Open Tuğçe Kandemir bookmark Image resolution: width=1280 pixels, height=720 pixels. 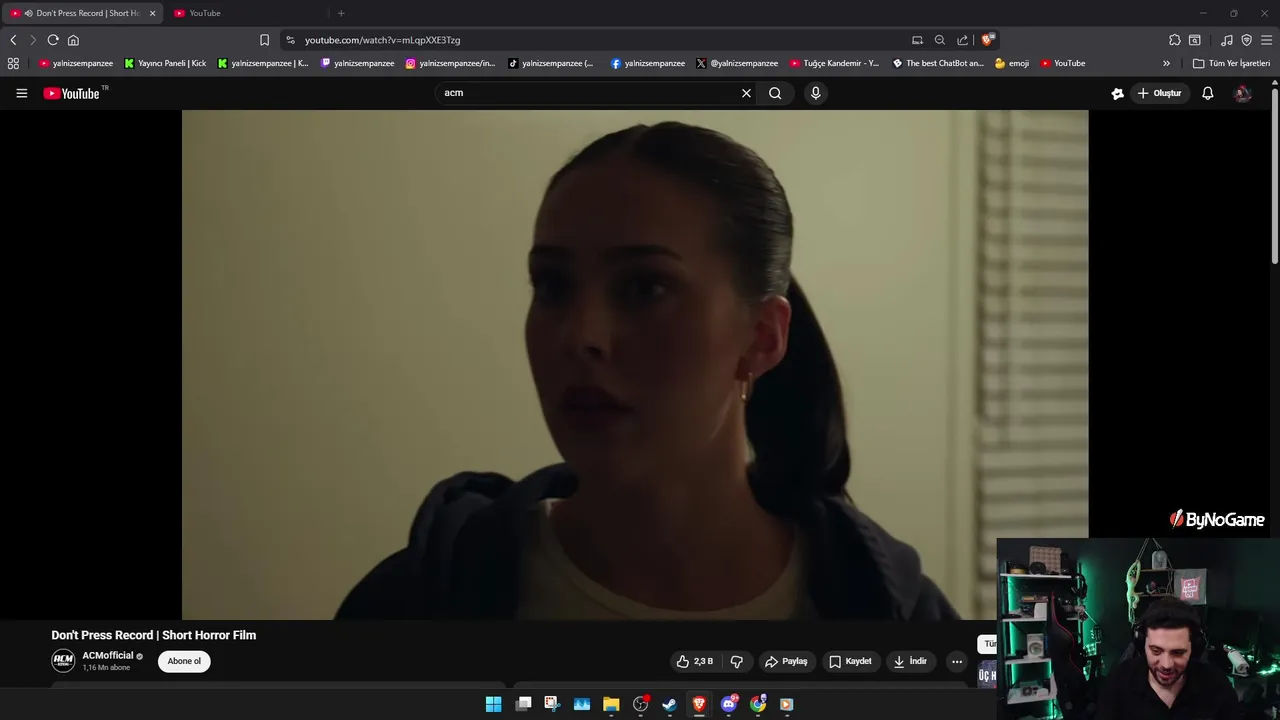834,63
